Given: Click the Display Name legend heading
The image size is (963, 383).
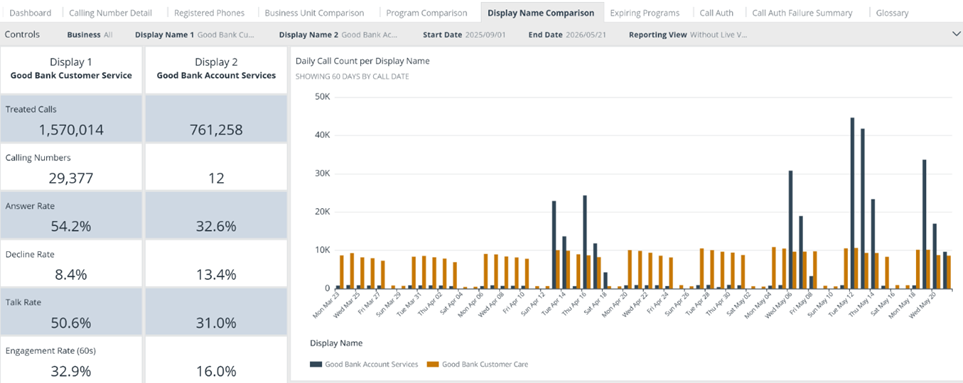Looking at the screenshot, I should tap(336, 343).
